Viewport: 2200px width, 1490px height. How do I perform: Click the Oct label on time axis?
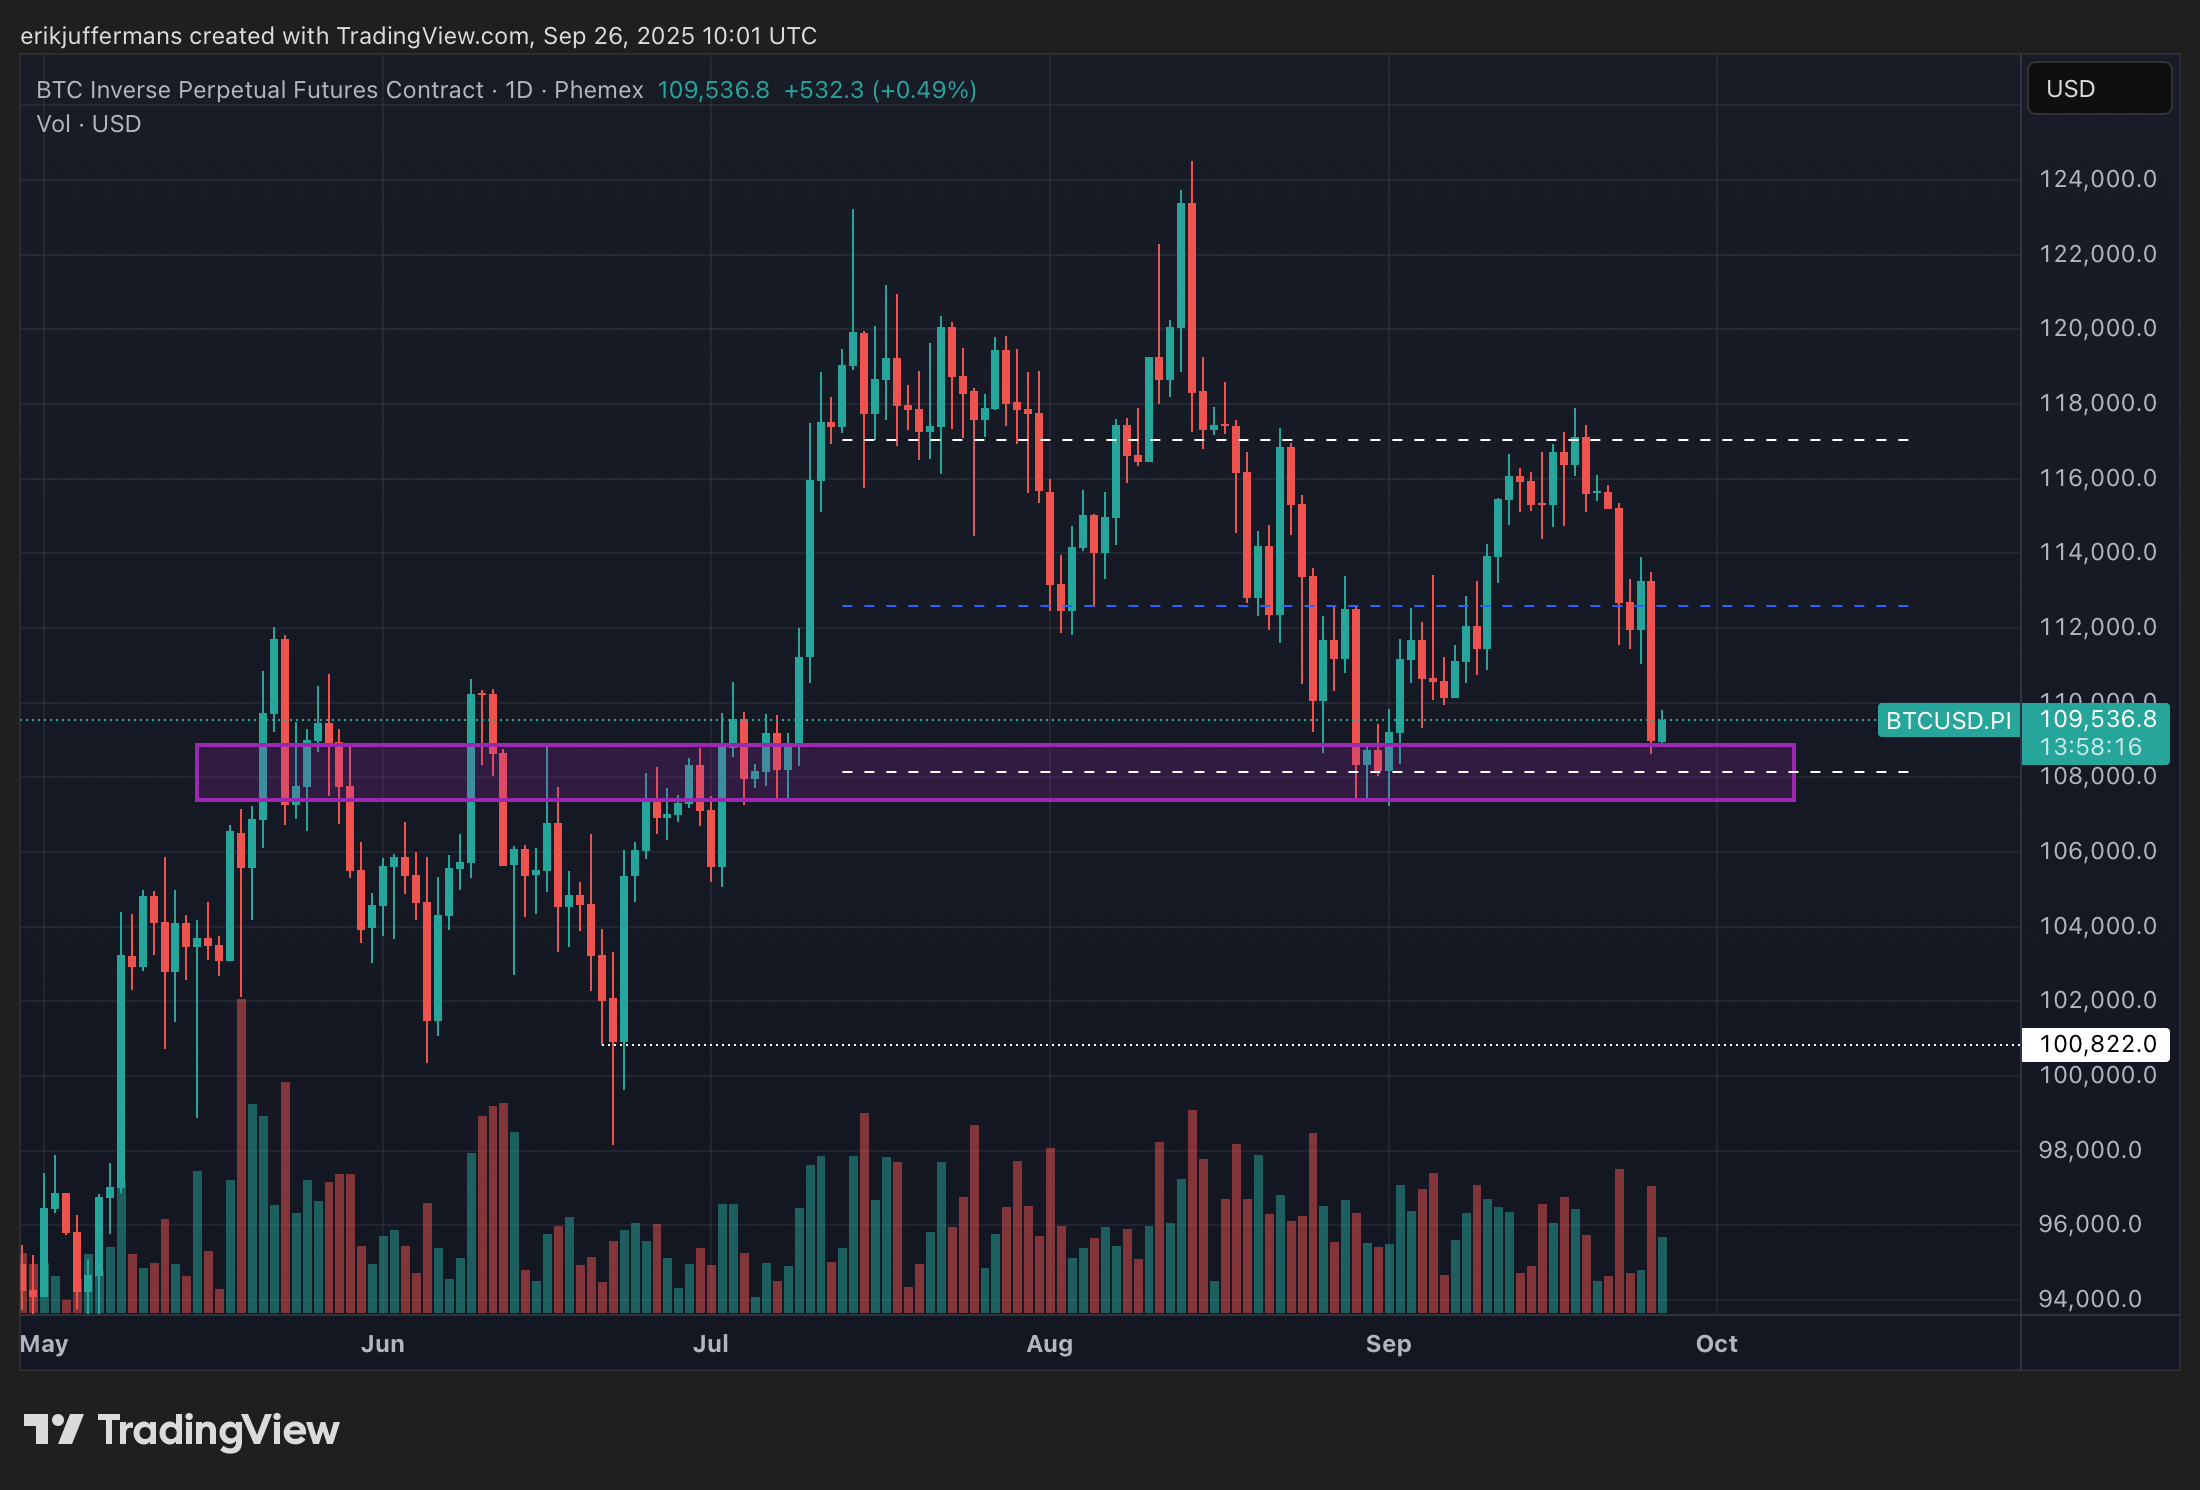[x=1716, y=1344]
